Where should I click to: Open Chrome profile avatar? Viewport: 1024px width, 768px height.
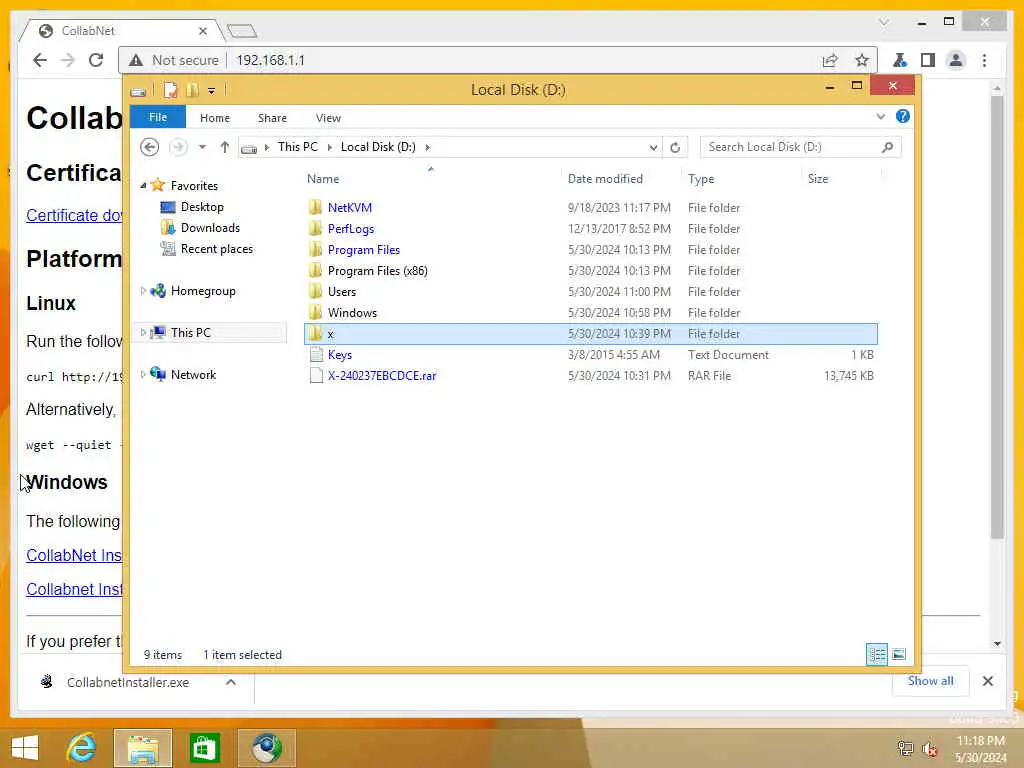pos(956,61)
